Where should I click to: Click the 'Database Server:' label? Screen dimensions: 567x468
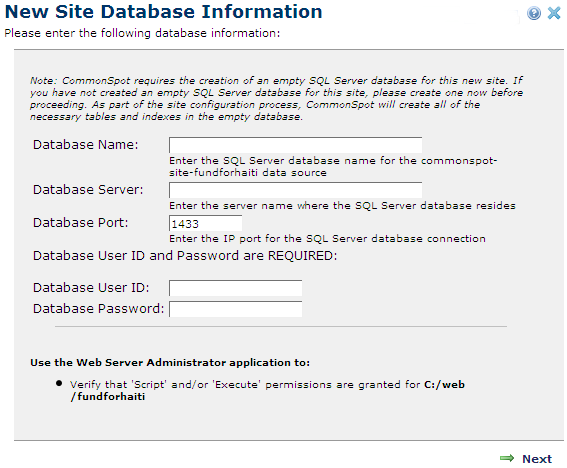[88, 190]
